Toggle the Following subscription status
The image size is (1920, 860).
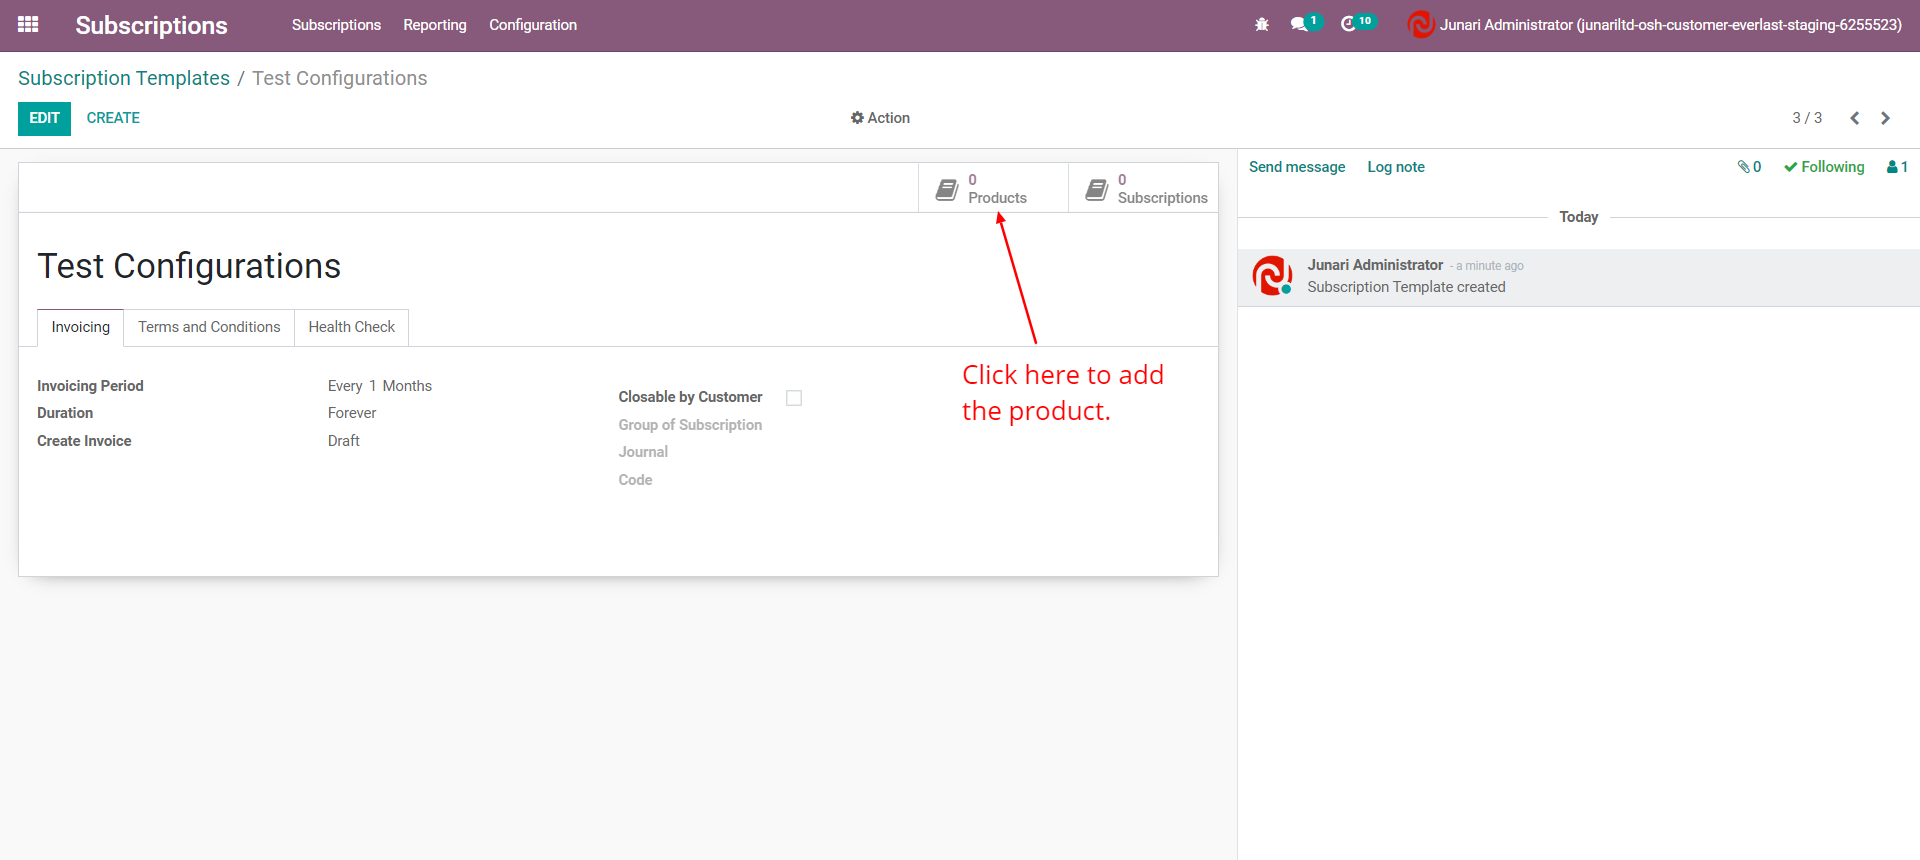coord(1824,167)
